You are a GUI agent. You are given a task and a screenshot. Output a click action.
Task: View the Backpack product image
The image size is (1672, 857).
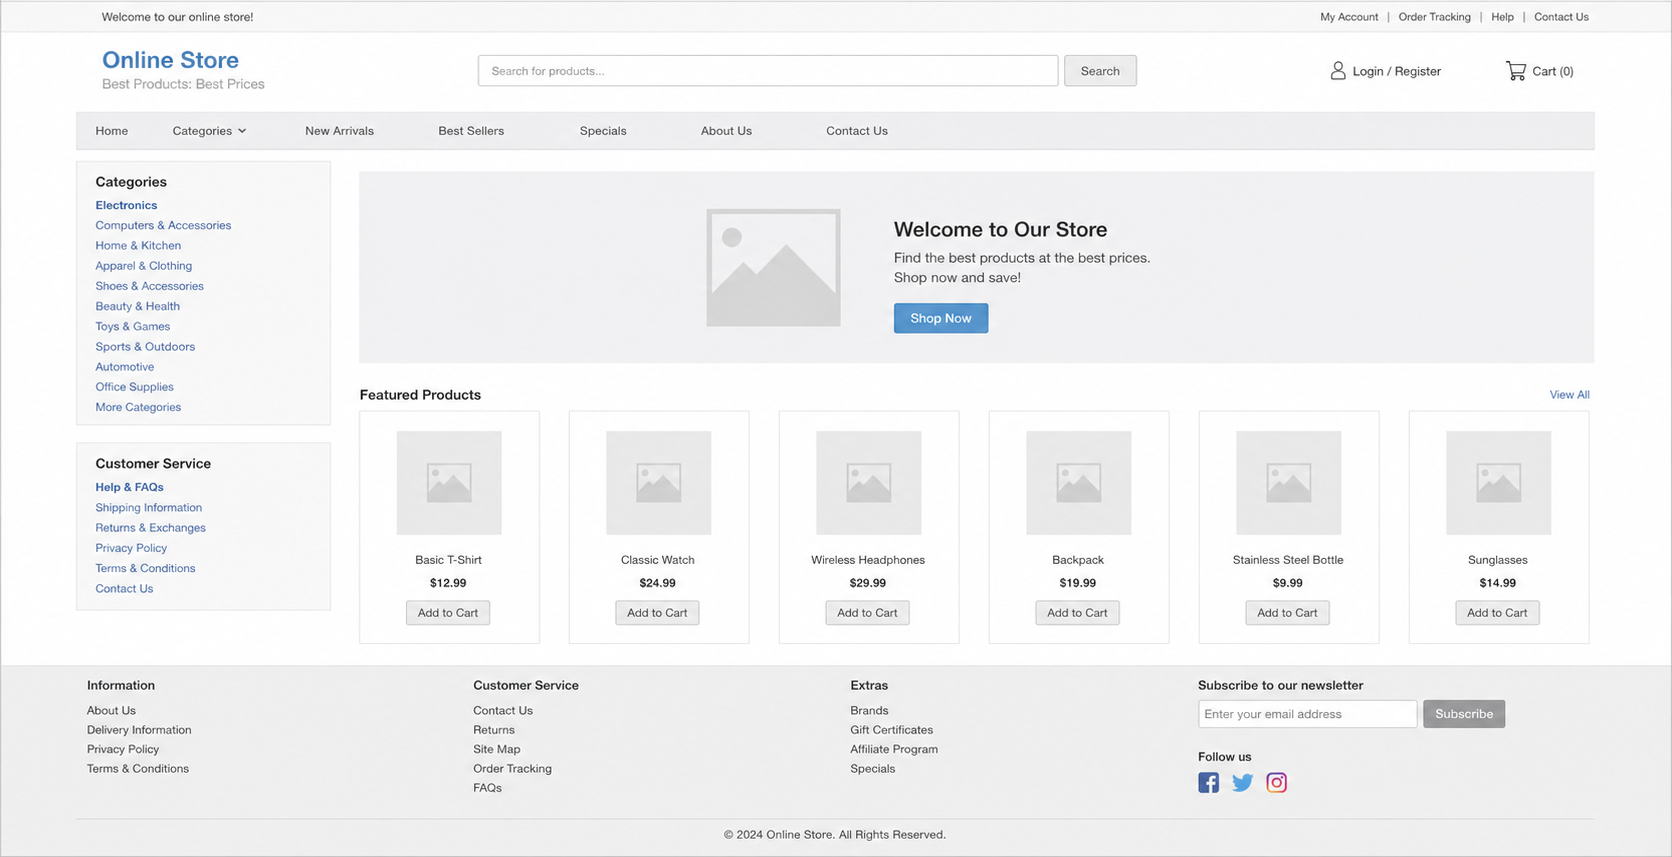1078,483
